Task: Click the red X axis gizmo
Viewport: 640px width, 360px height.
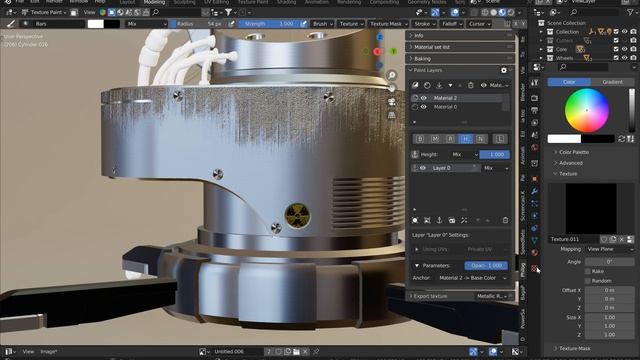Action: click(x=377, y=52)
